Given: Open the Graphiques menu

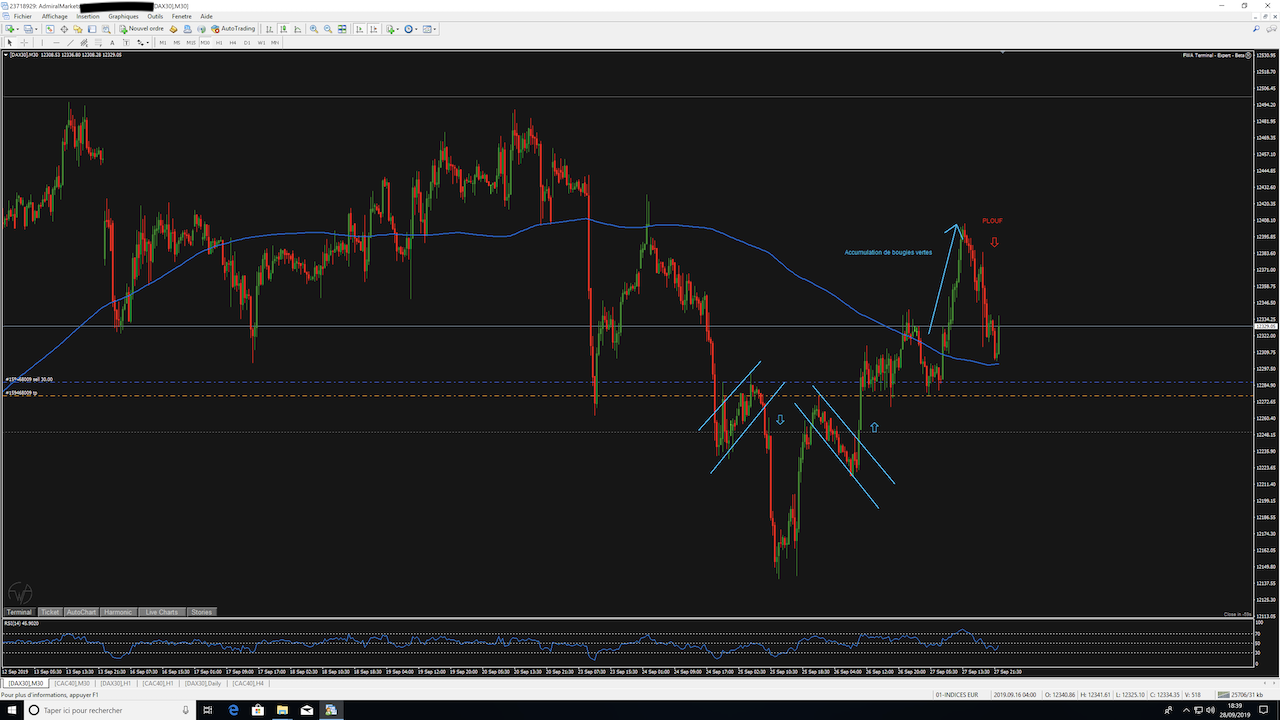Looking at the screenshot, I should pyautogui.click(x=124, y=17).
